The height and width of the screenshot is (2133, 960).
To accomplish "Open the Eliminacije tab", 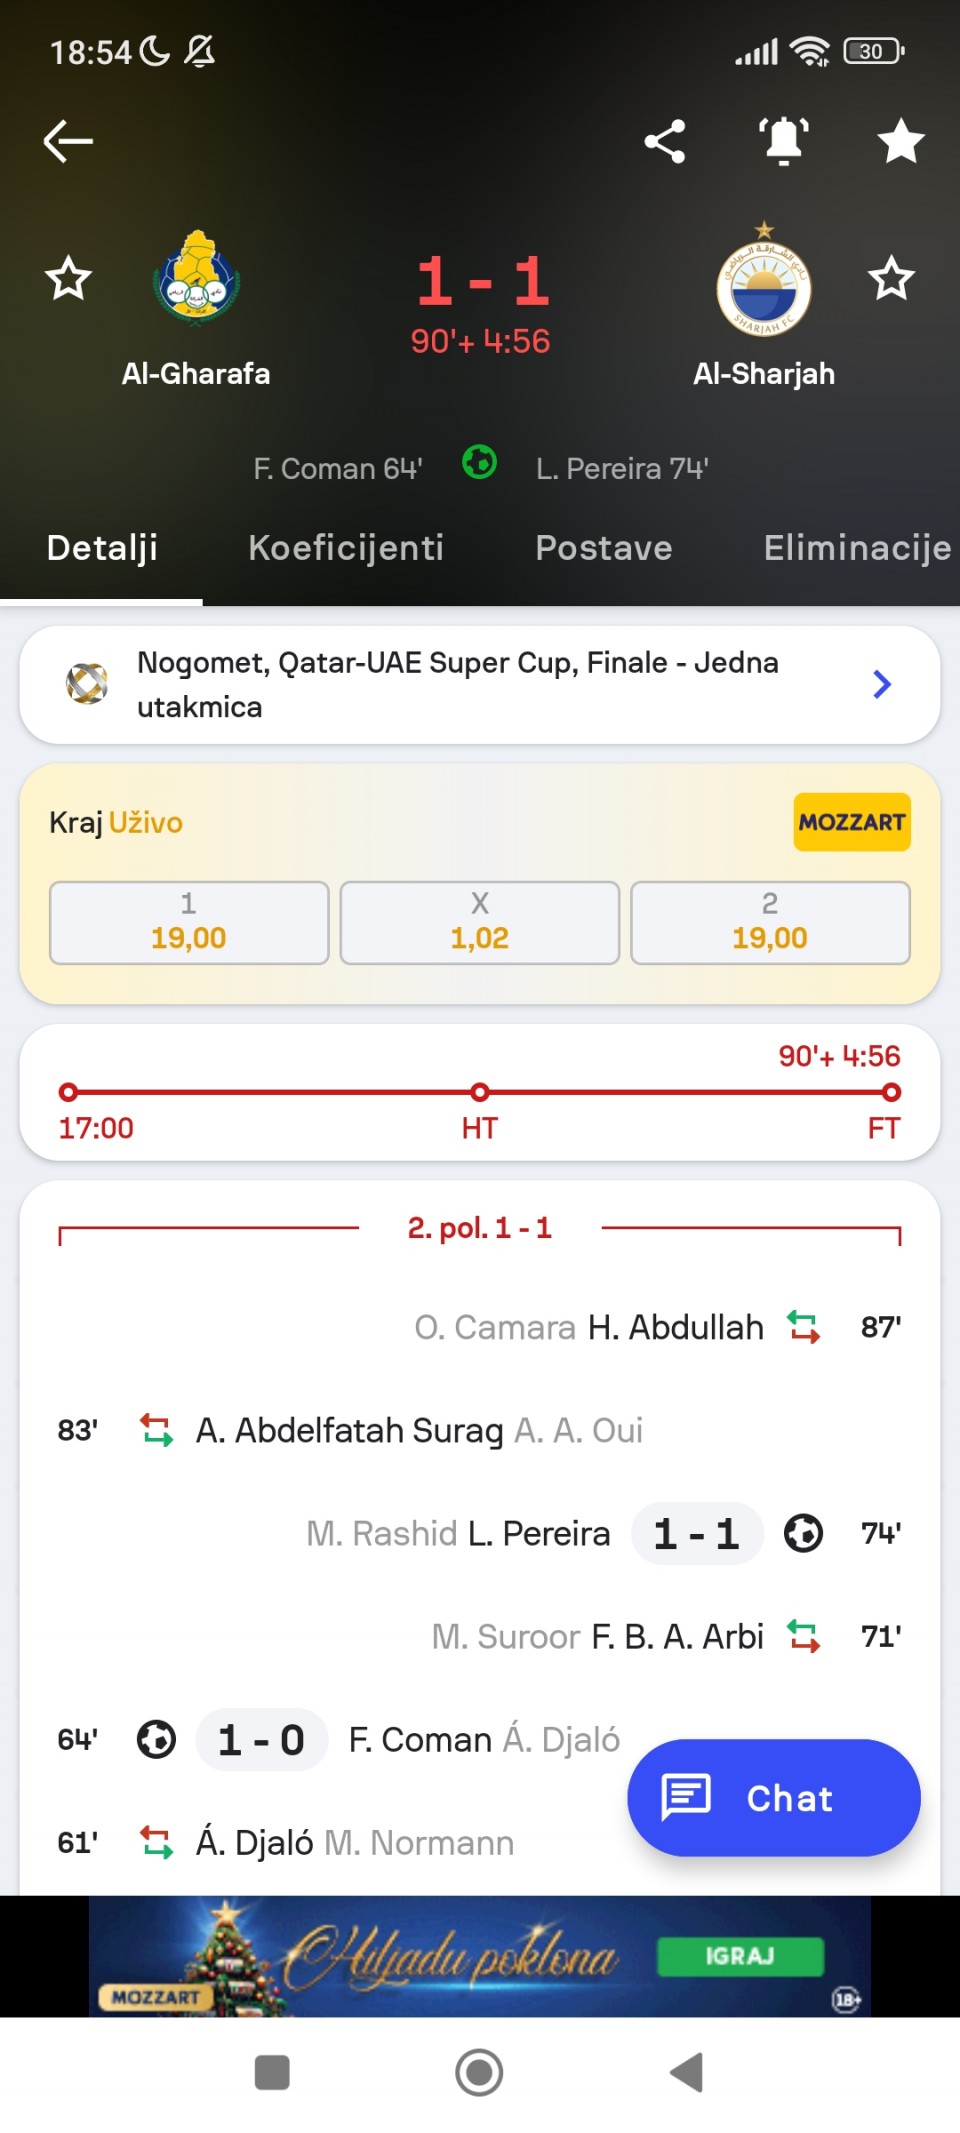I will [x=857, y=548].
